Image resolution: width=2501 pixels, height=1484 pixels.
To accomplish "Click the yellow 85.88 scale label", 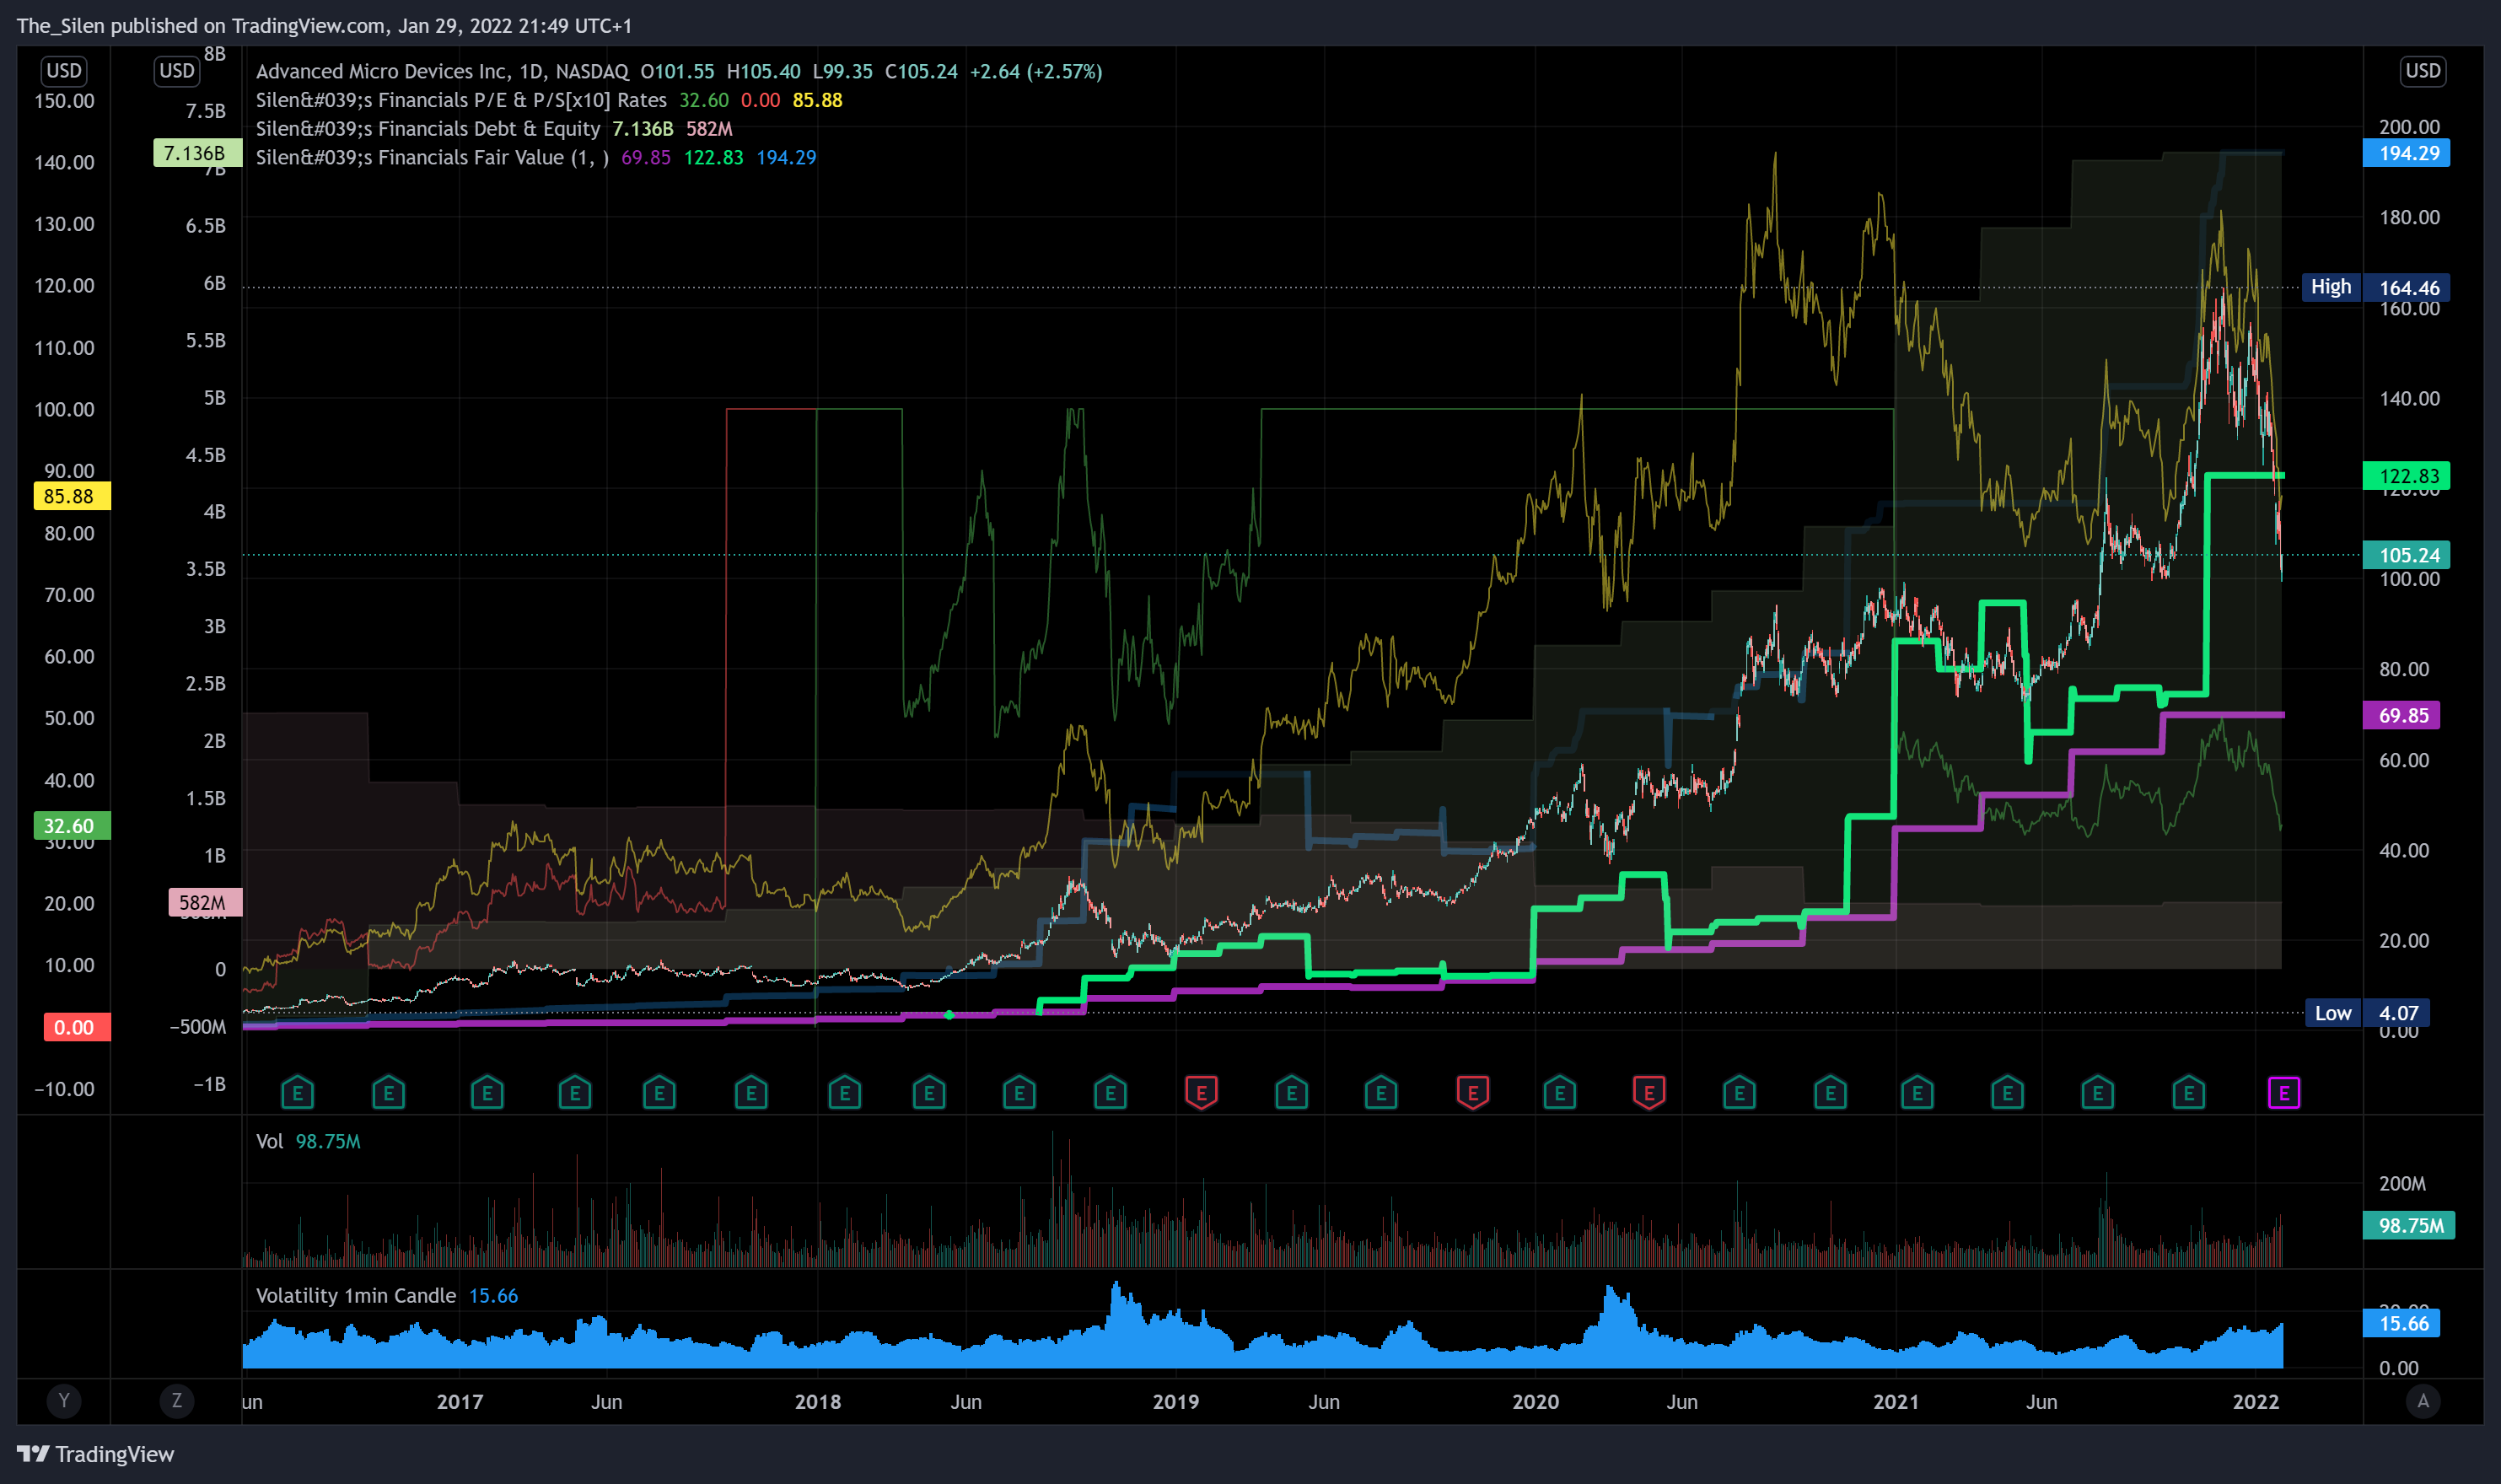I will [x=72, y=496].
